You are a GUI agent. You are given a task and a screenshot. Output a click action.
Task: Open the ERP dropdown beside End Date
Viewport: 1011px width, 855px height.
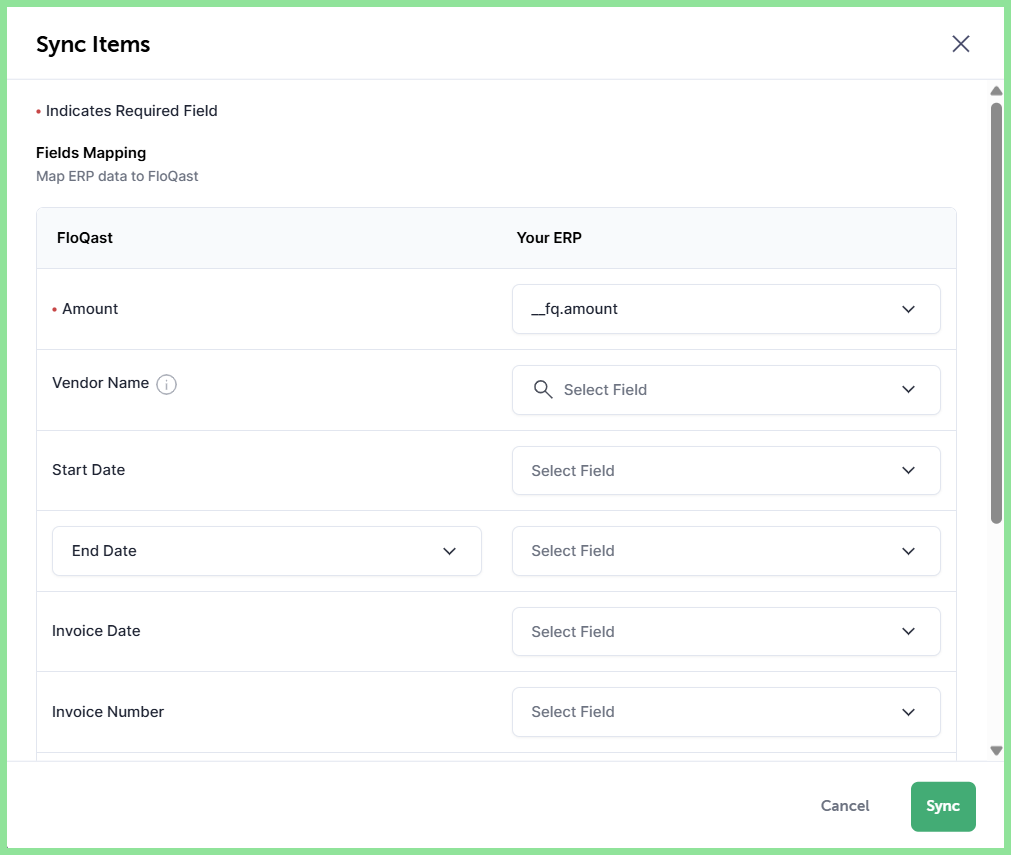[x=726, y=551]
